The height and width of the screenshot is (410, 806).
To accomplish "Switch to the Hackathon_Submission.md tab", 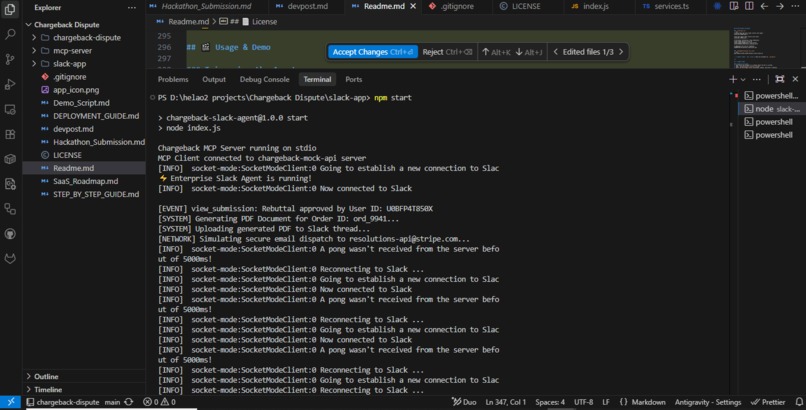I will coord(206,6).
